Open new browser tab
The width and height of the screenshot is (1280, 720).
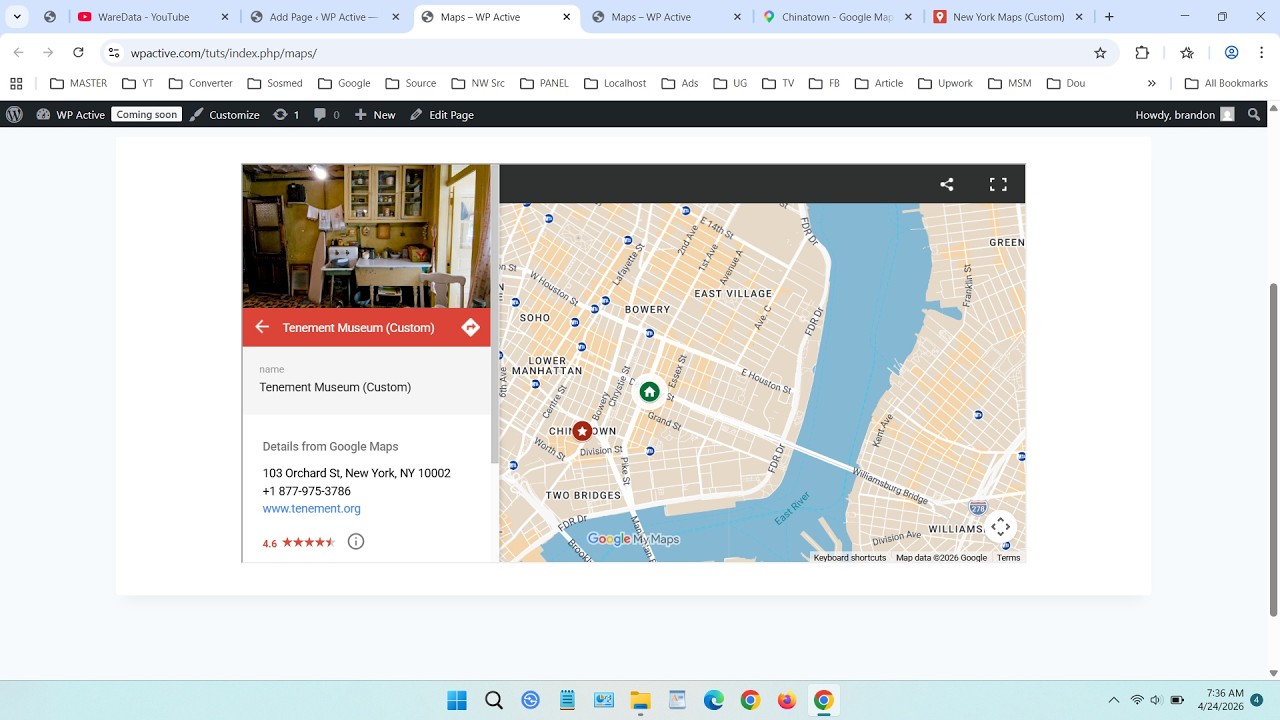(x=1109, y=17)
